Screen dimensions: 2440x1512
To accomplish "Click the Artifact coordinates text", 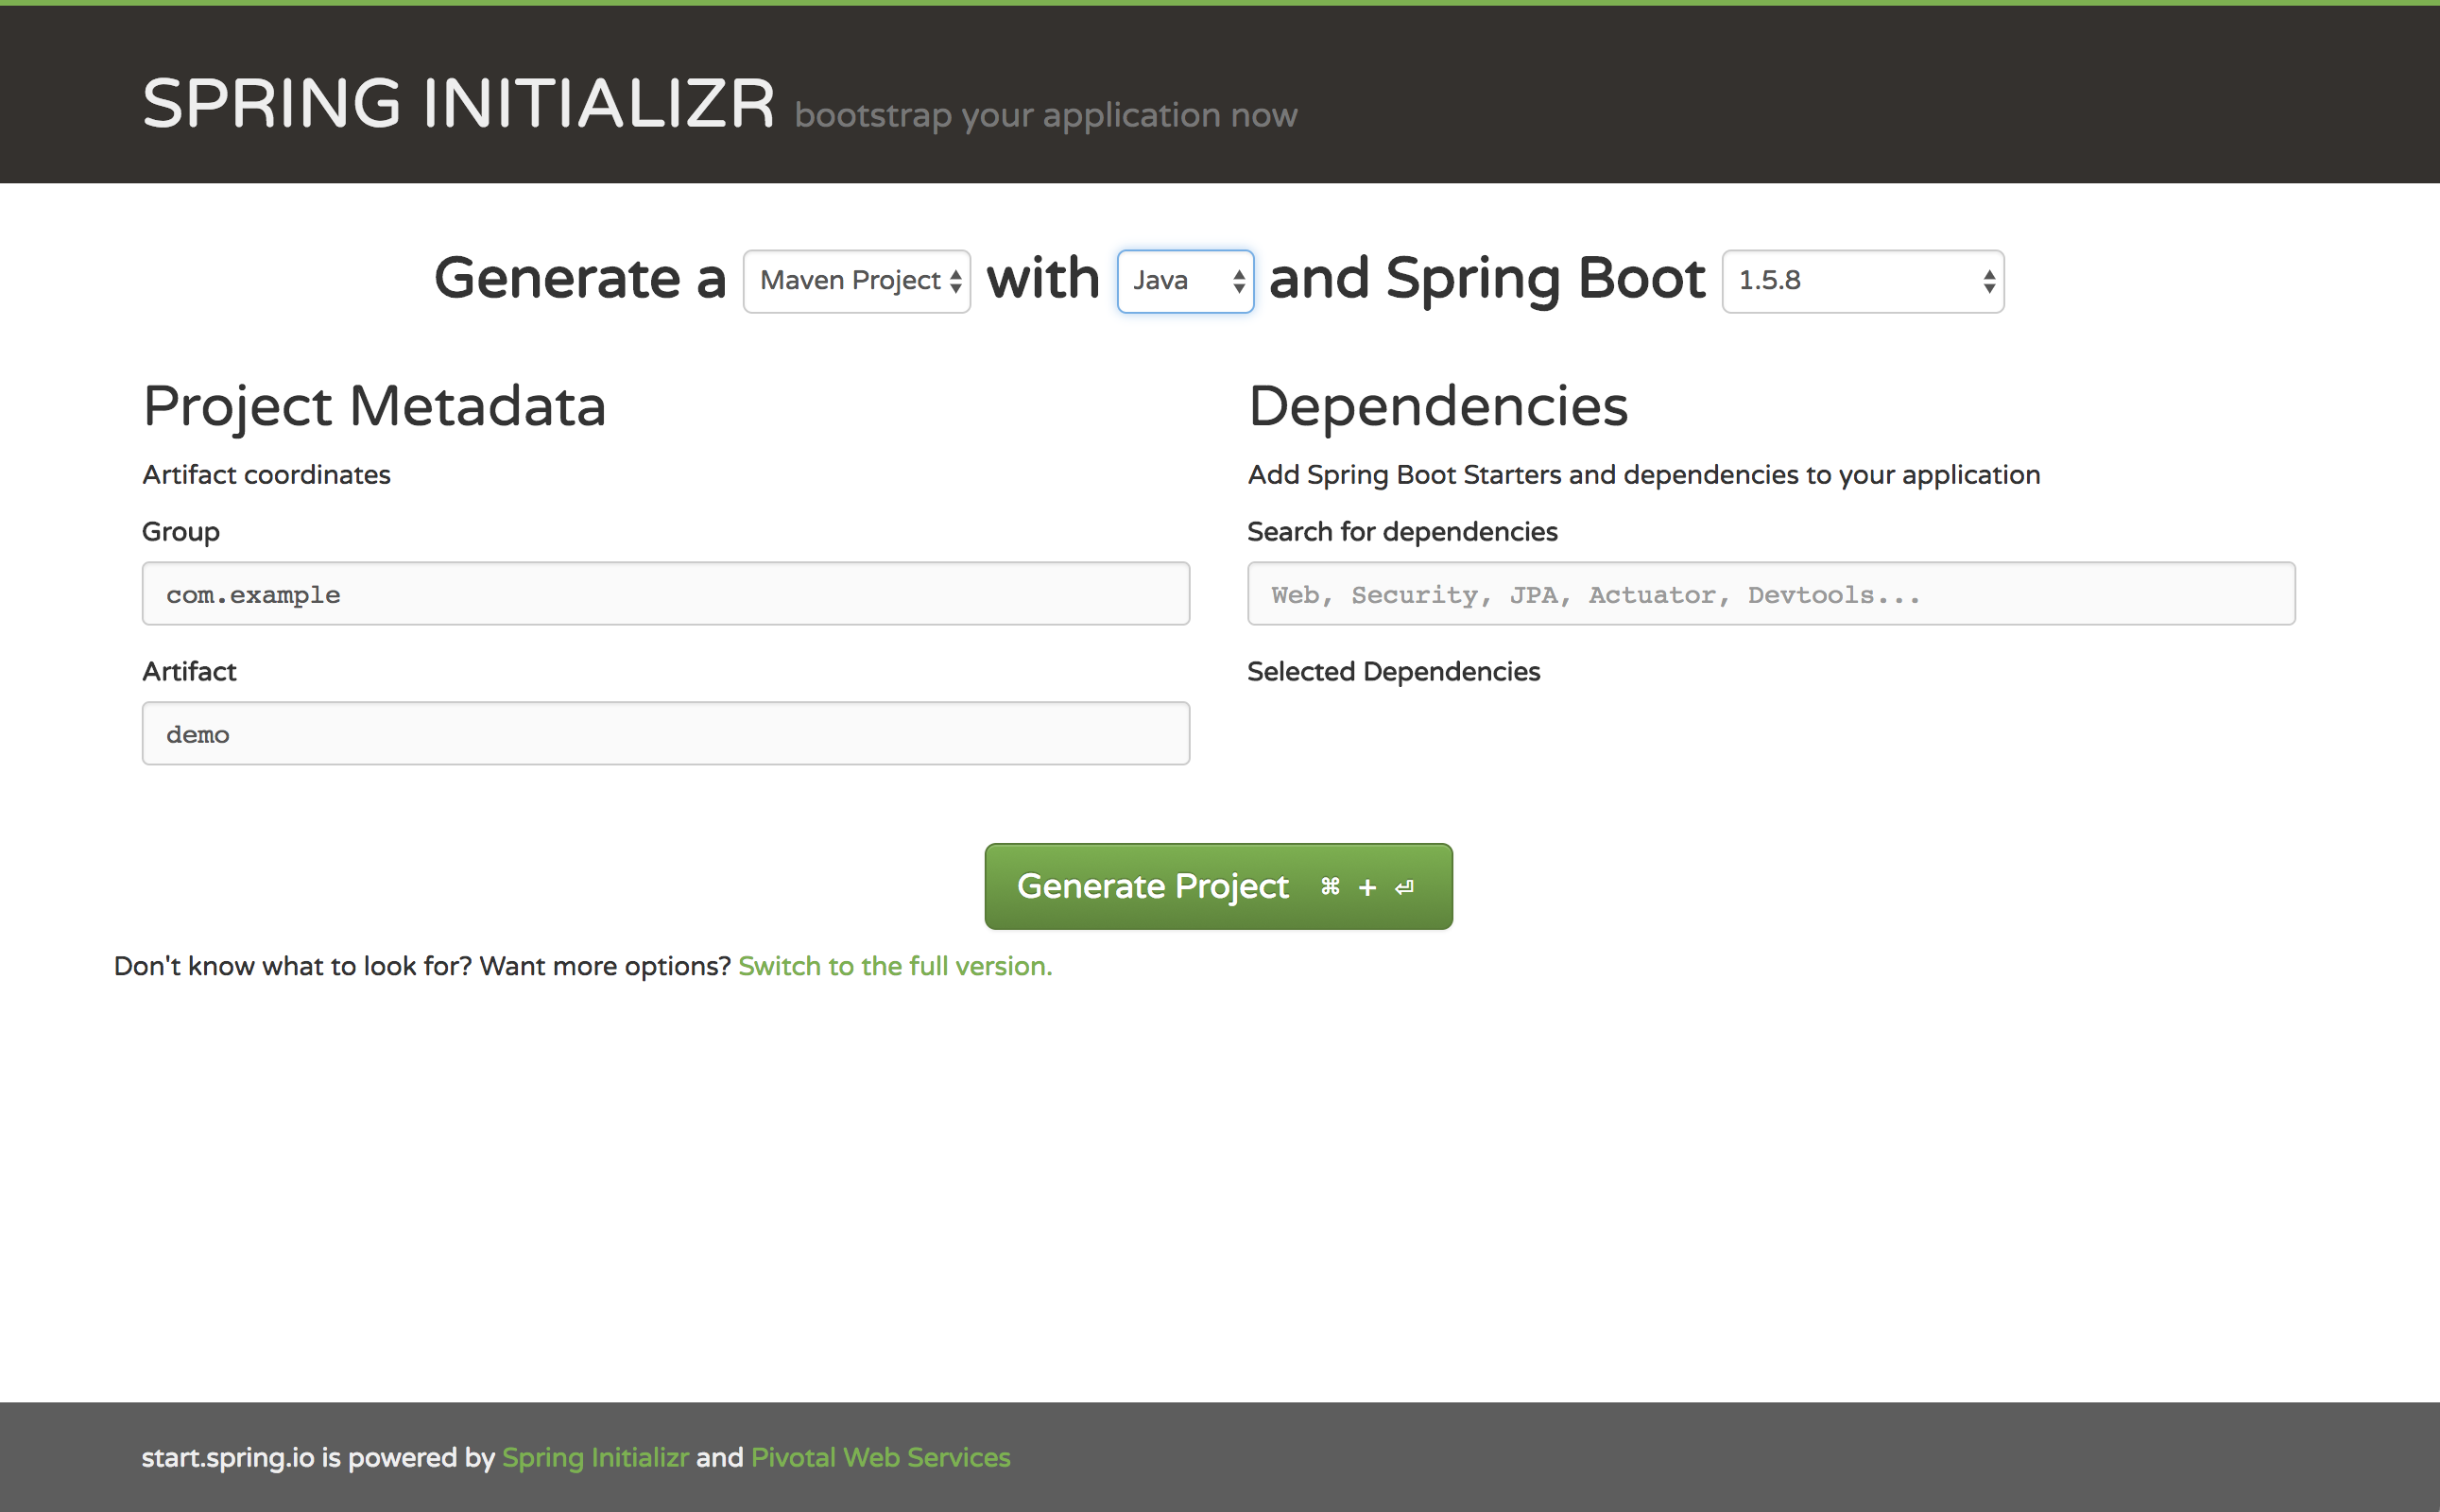I will pyautogui.click(x=266, y=474).
